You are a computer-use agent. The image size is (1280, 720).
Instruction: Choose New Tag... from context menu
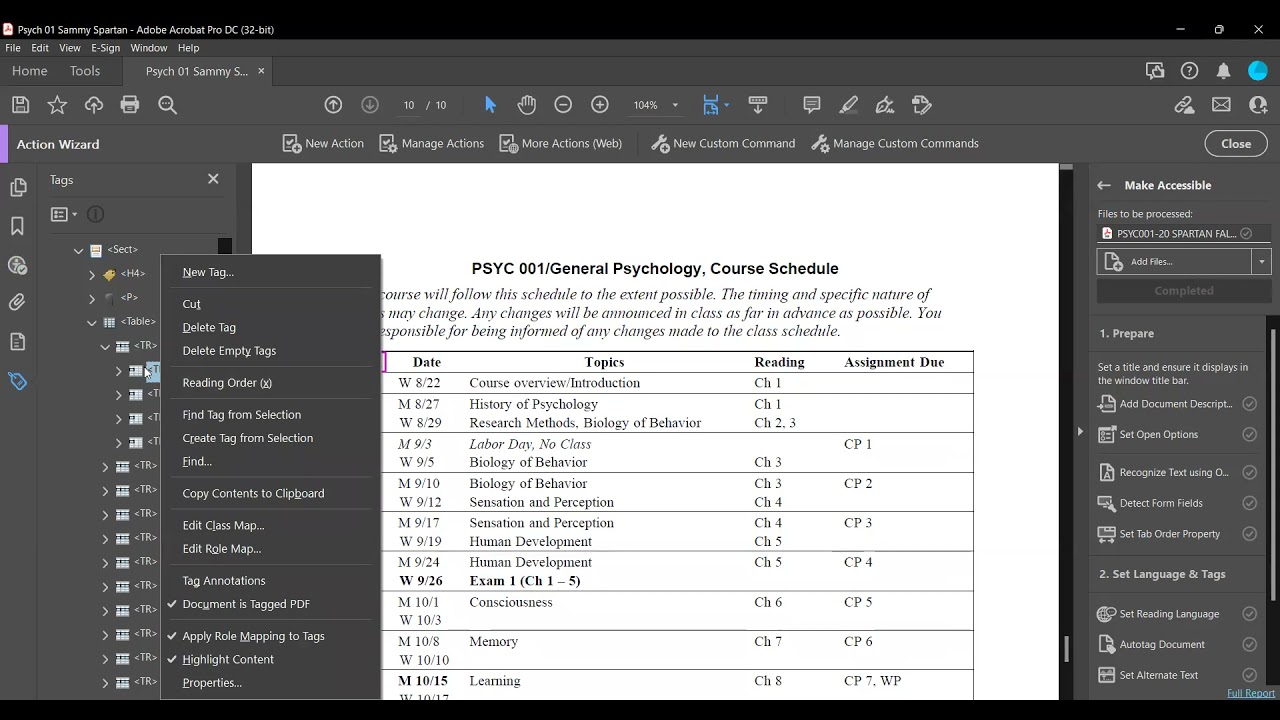[208, 272]
